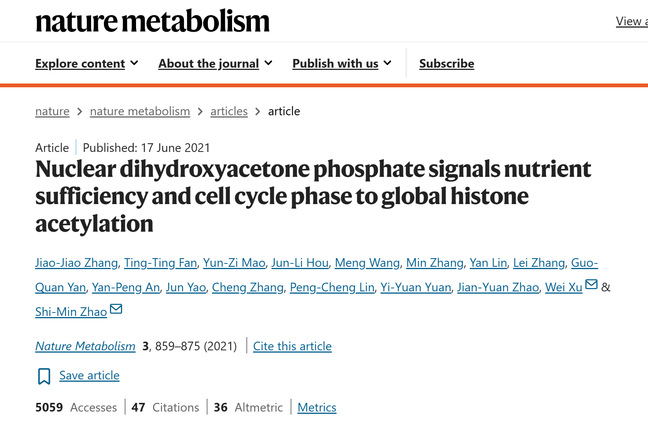Screen dimensions: 648x421
Task: Navigate to nature metabolism breadcrumb
Action: point(140,111)
